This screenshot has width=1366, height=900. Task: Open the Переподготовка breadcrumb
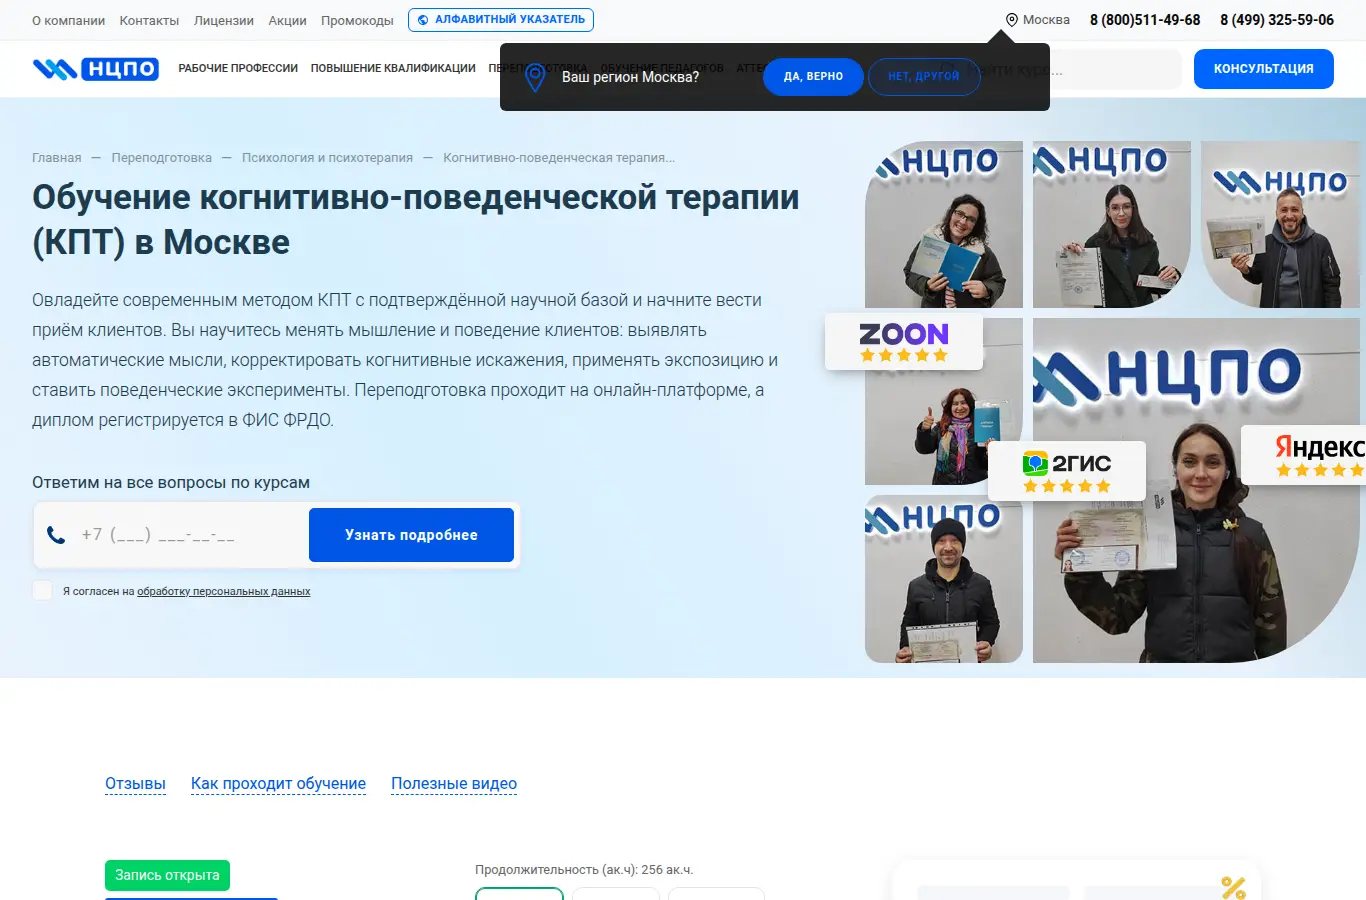tap(162, 158)
